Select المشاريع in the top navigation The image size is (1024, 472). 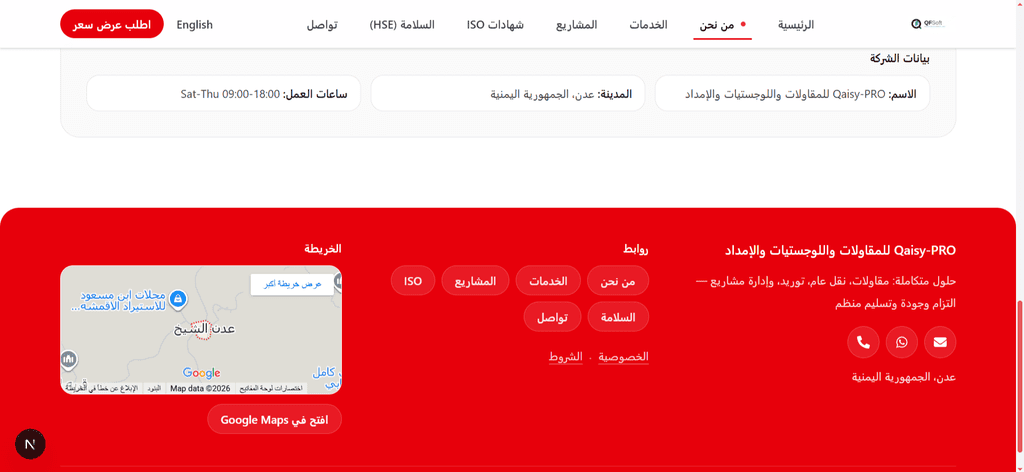click(x=577, y=25)
